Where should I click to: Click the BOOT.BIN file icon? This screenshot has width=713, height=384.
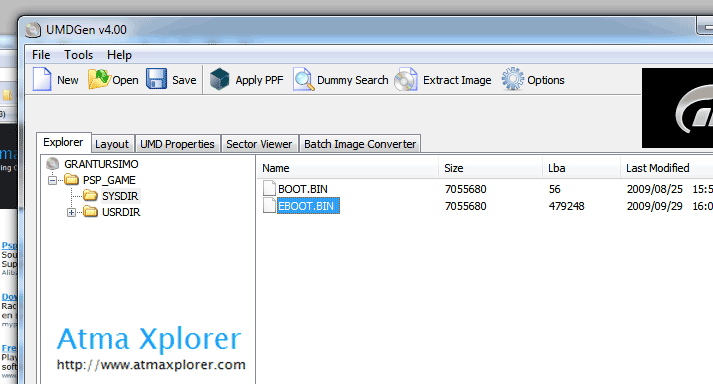click(269, 188)
